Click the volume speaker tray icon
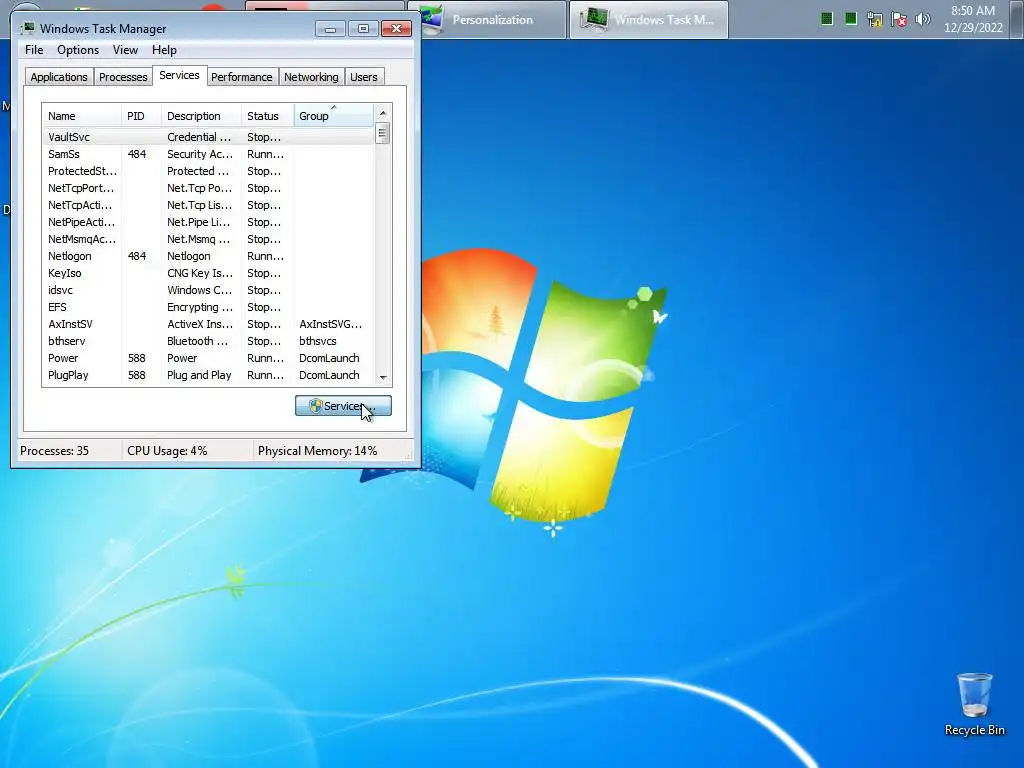The width and height of the screenshot is (1024, 768). click(x=923, y=19)
